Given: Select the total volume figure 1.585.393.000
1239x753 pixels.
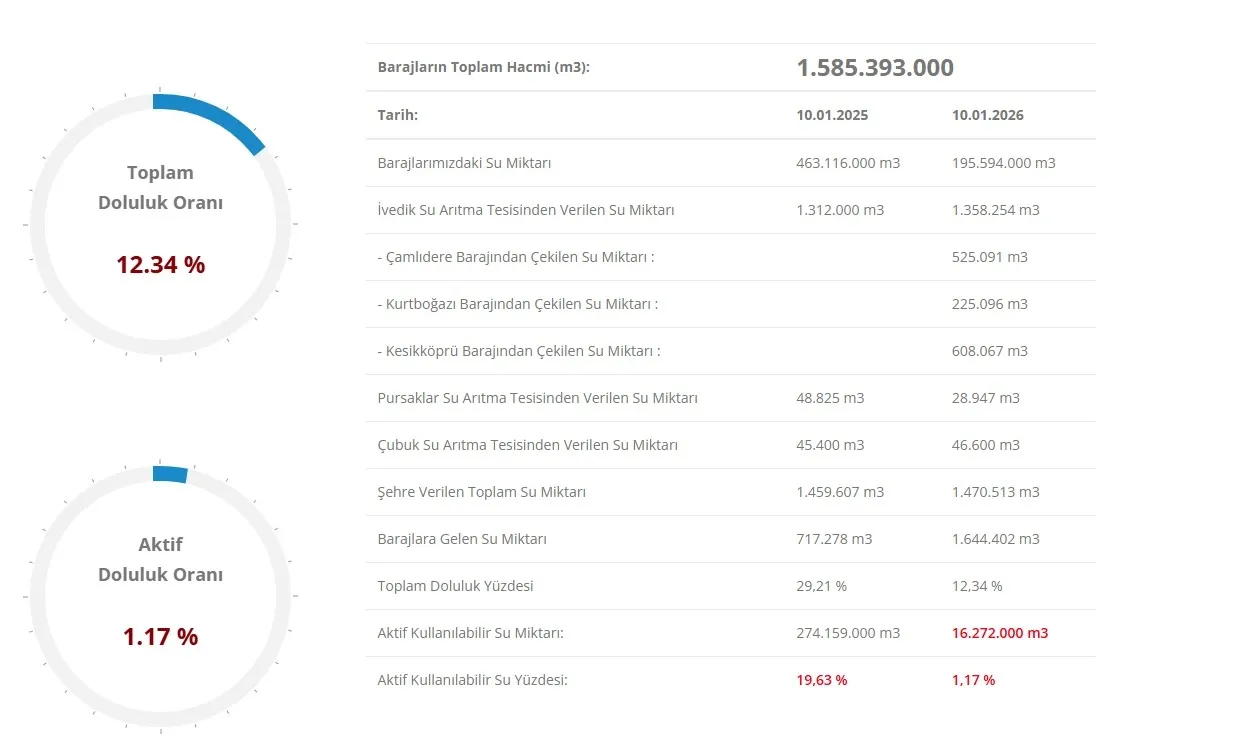Looking at the screenshot, I should coord(874,68).
